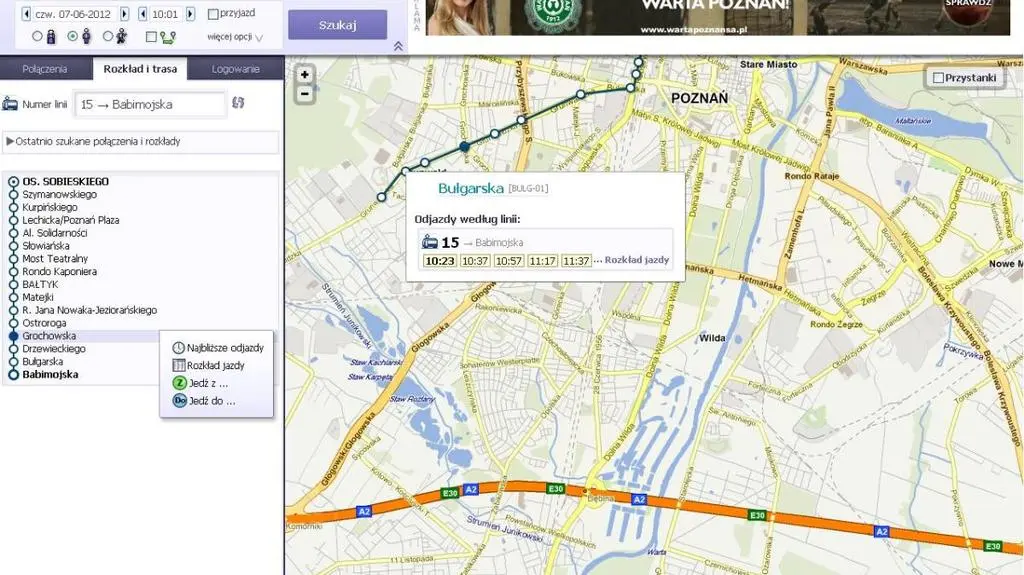Image resolution: width=1024 pixels, height=575 pixels.
Task: Select the 10:37 departure time
Action: (x=475, y=261)
